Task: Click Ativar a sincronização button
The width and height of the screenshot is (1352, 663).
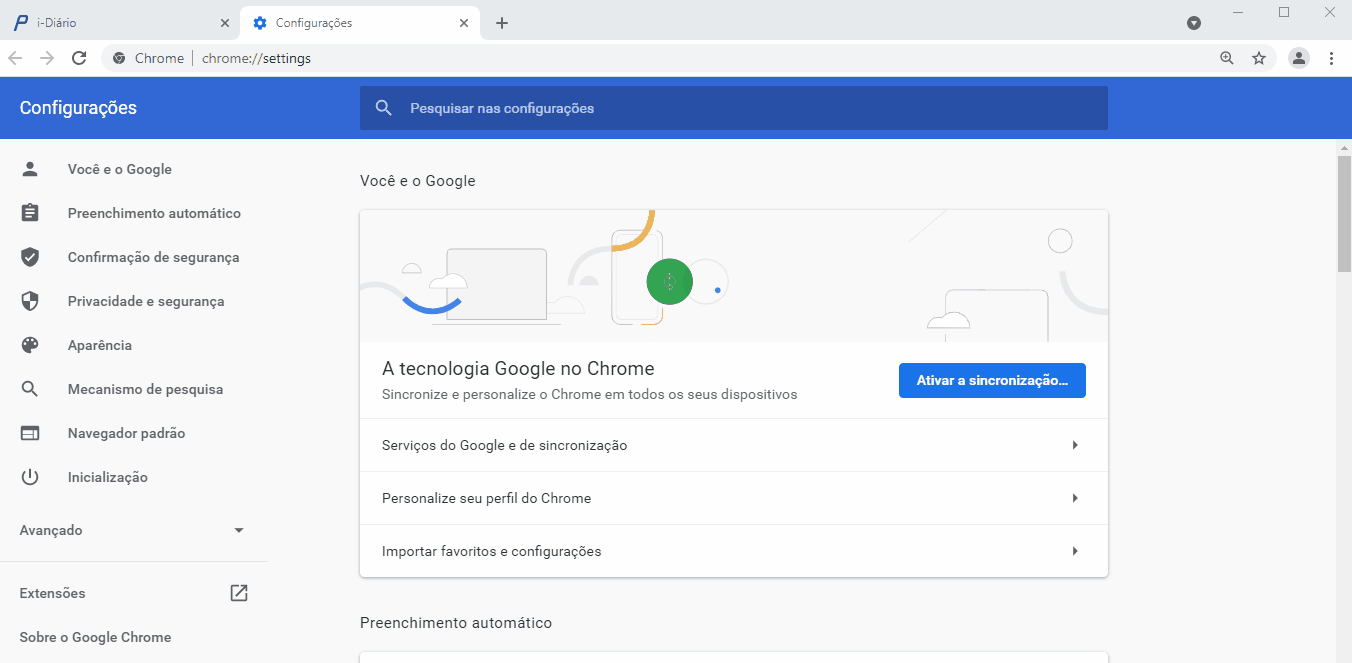Action: (x=992, y=380)
